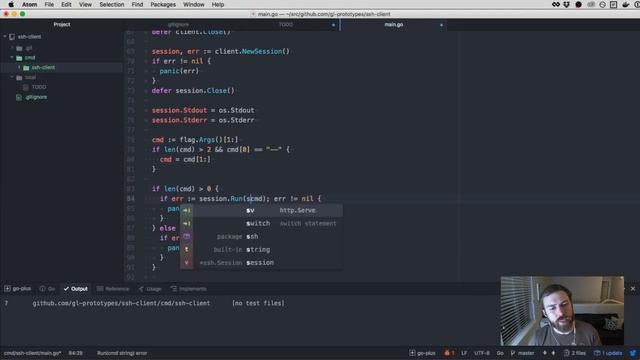Click the modified dot on the TODO tab
Image resolution: width=640 pixels, height=360 pixels.
click(333, 25)
